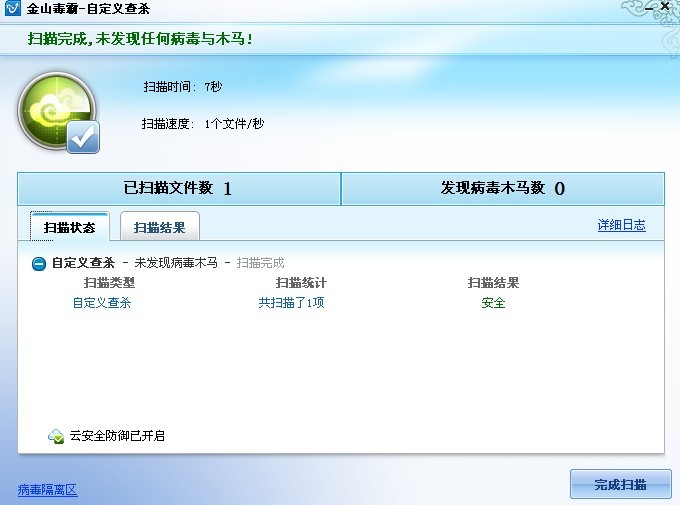Collapse the 自定义查杀 scan group

[x=39, y=263]
